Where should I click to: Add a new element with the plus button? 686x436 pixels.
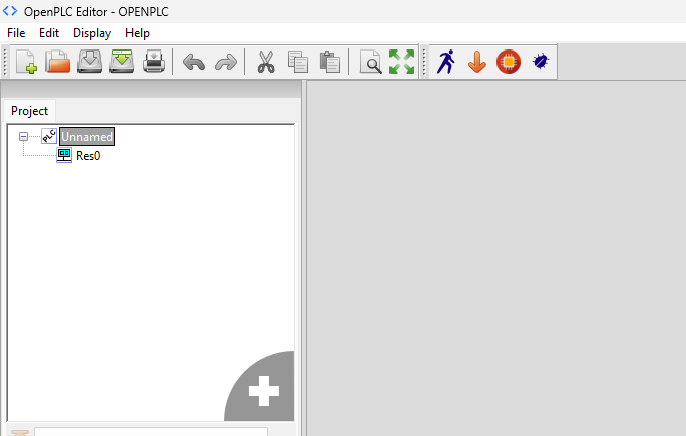tap(264, 391)
